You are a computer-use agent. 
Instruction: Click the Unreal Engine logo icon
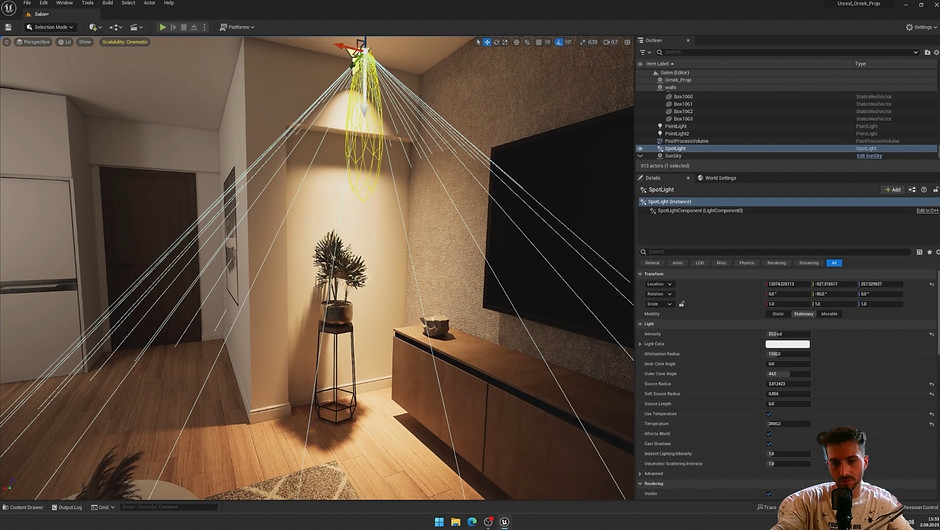click(x=8, y=7)
